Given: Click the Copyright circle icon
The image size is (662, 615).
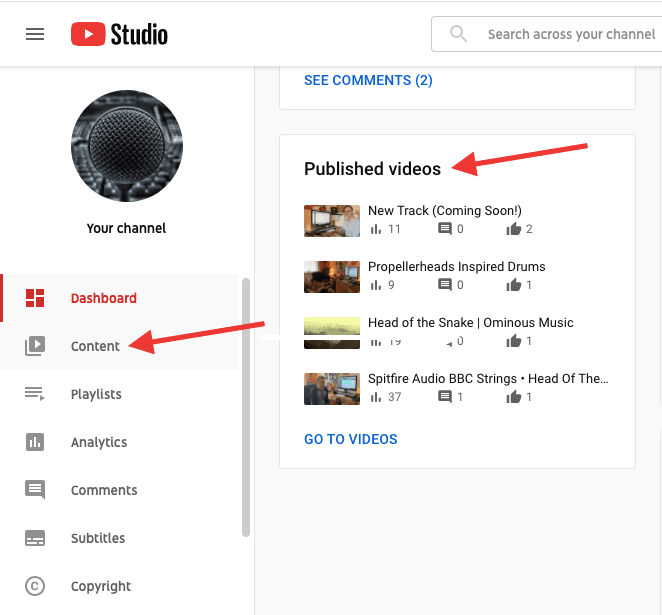Looking at the screenshot, I should click(x=35, y=586).
